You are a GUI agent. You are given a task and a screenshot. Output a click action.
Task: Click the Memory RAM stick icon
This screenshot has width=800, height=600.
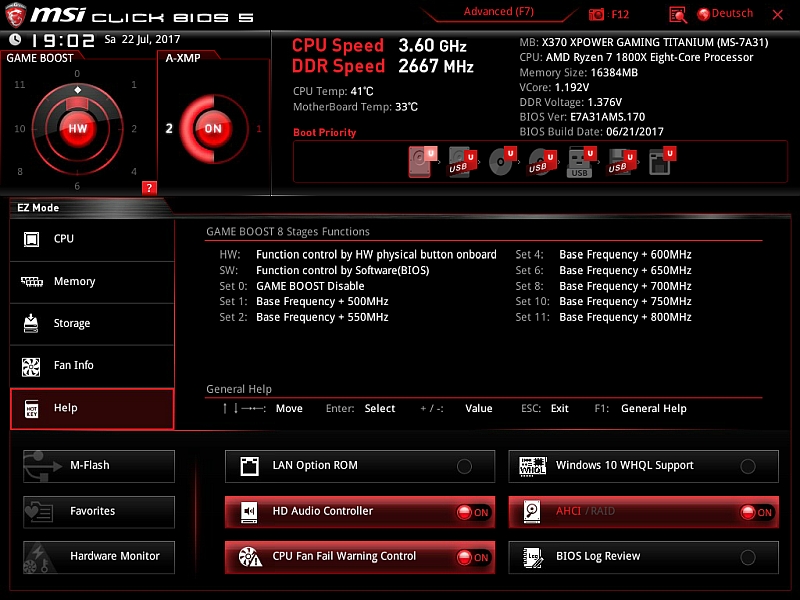coord(32,282)
